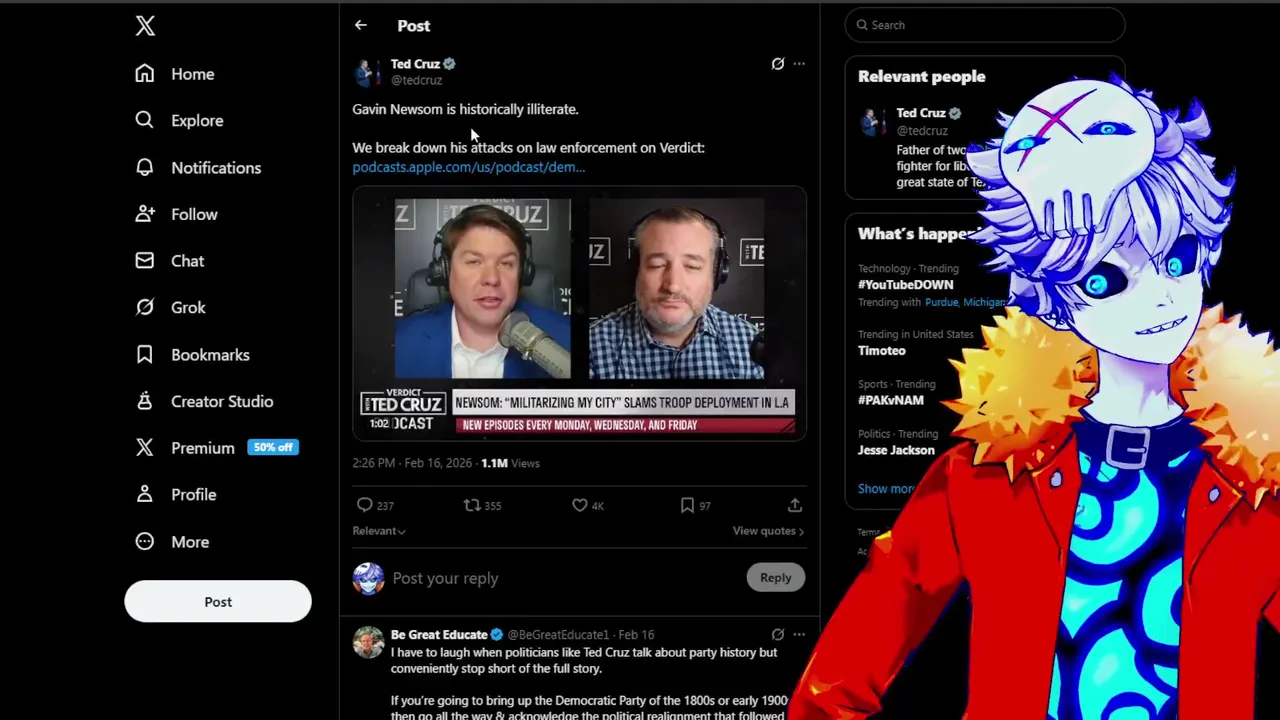
Task: Select the Bookmarks menu label
Action: tap(210, 354)
